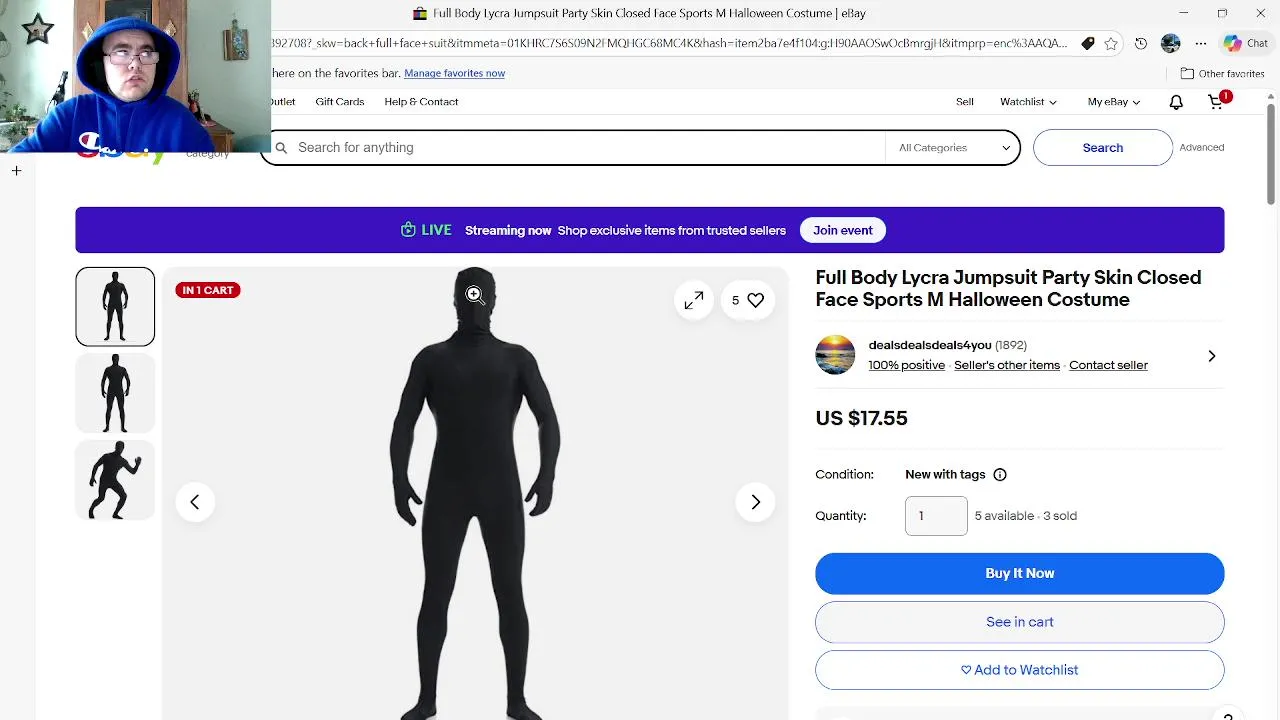
Task: Go to the previous product image
Action: pyautogui.click(x=195, y=502)
